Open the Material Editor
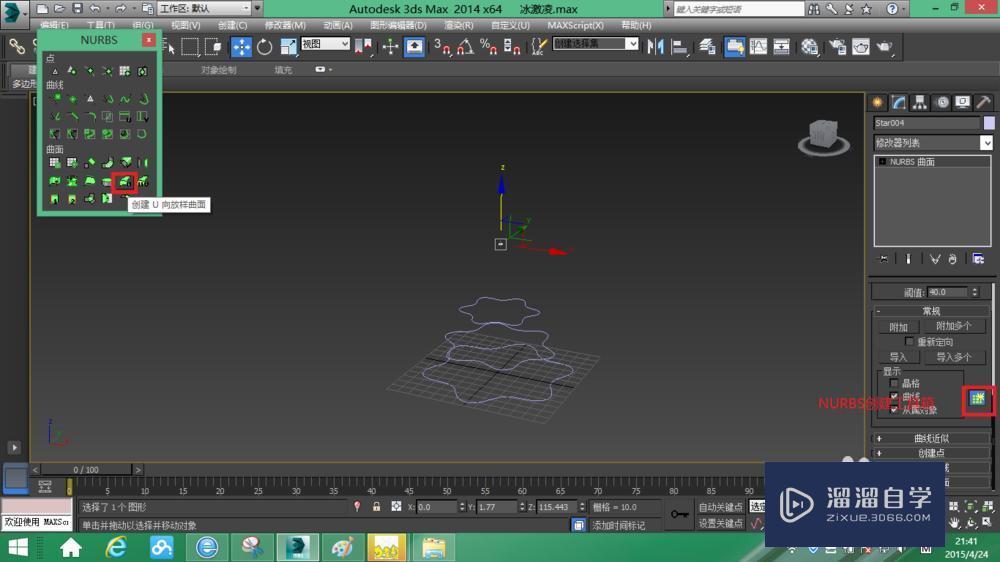 coord(810,47)
